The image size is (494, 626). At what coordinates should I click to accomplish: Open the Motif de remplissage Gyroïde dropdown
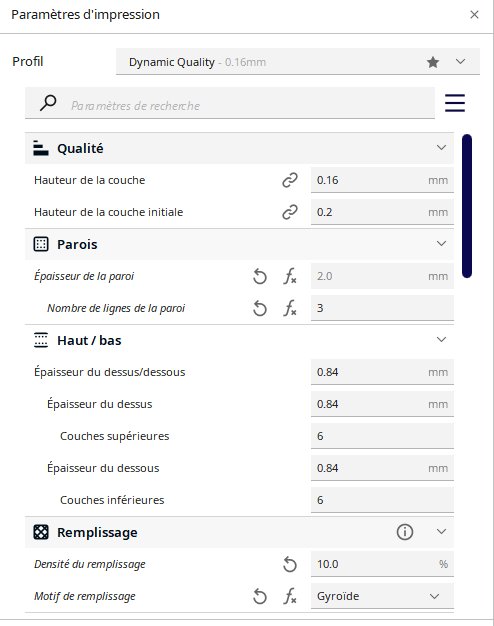click(382, 596)
